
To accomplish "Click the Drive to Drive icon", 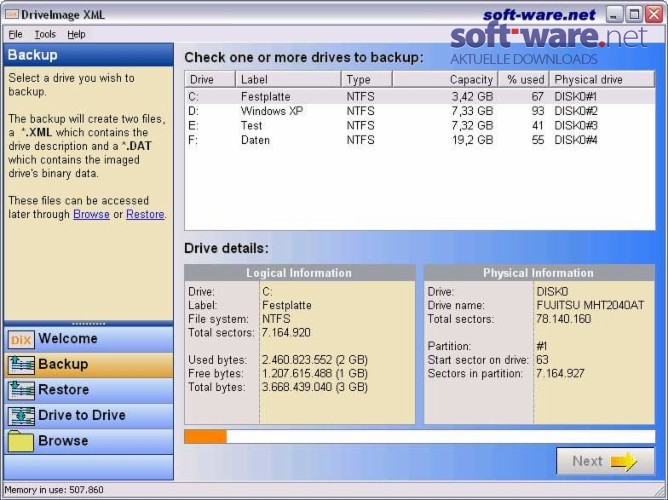I will (21, 416).
